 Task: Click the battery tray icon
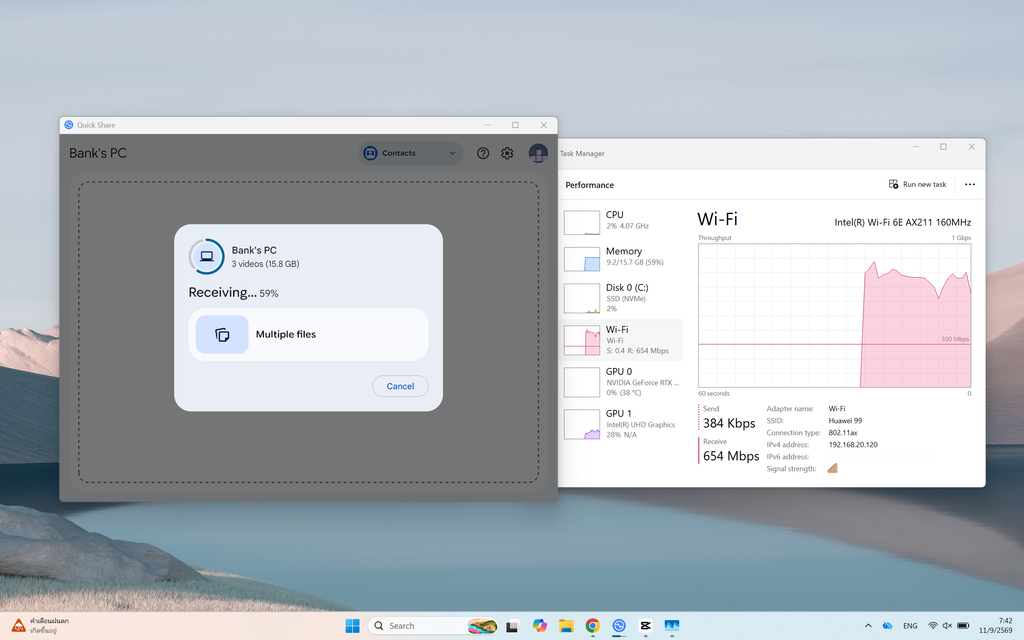point(963,626)
